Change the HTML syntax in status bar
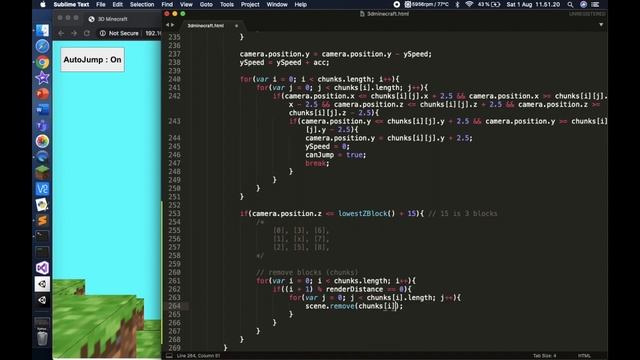The image size is (640, 360). 584,356
